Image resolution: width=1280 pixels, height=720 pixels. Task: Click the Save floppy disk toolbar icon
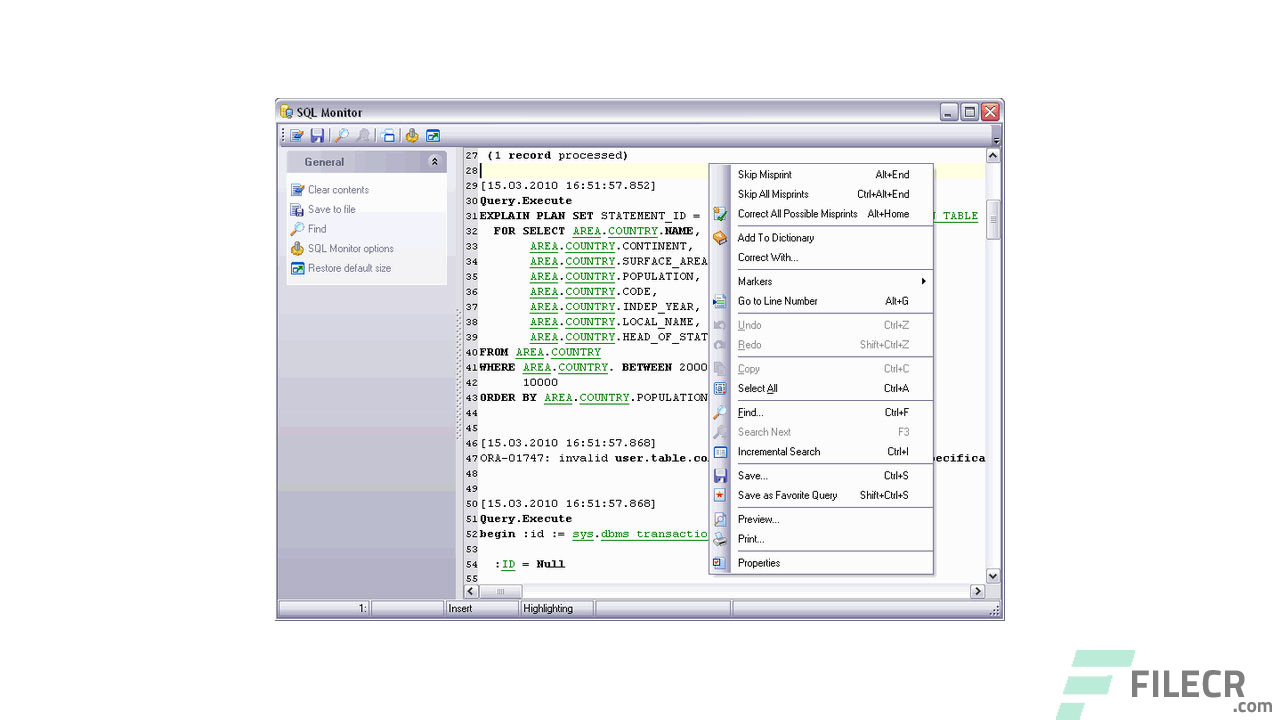pyautogui.click(x=317, y=136)
